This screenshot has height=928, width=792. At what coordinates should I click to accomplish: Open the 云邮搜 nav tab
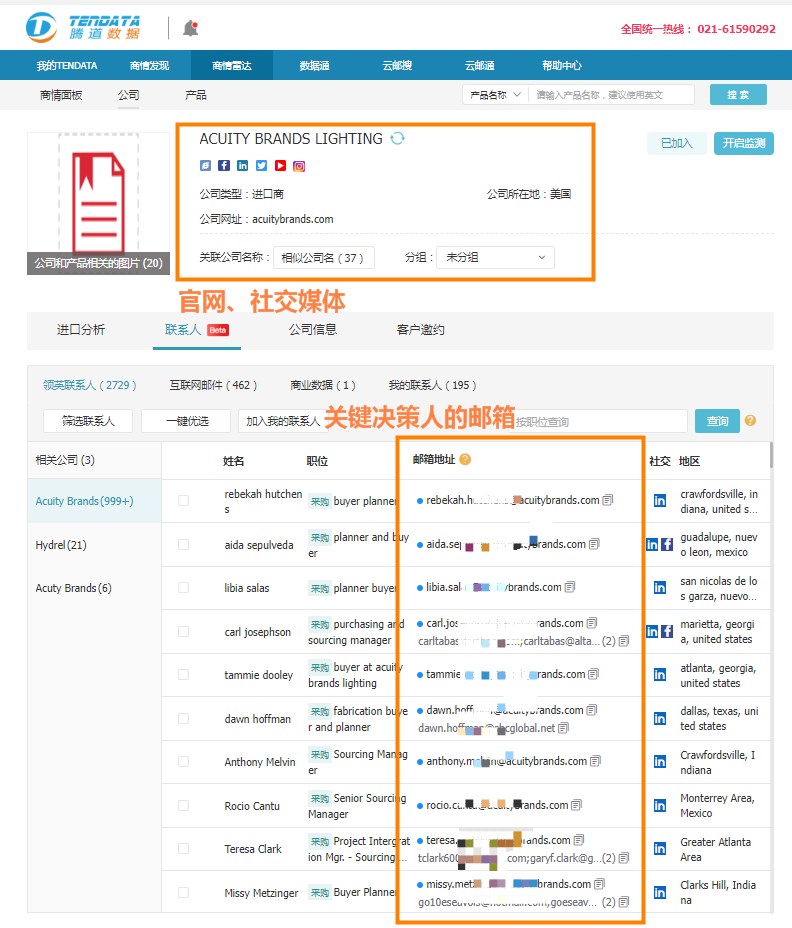397,65
